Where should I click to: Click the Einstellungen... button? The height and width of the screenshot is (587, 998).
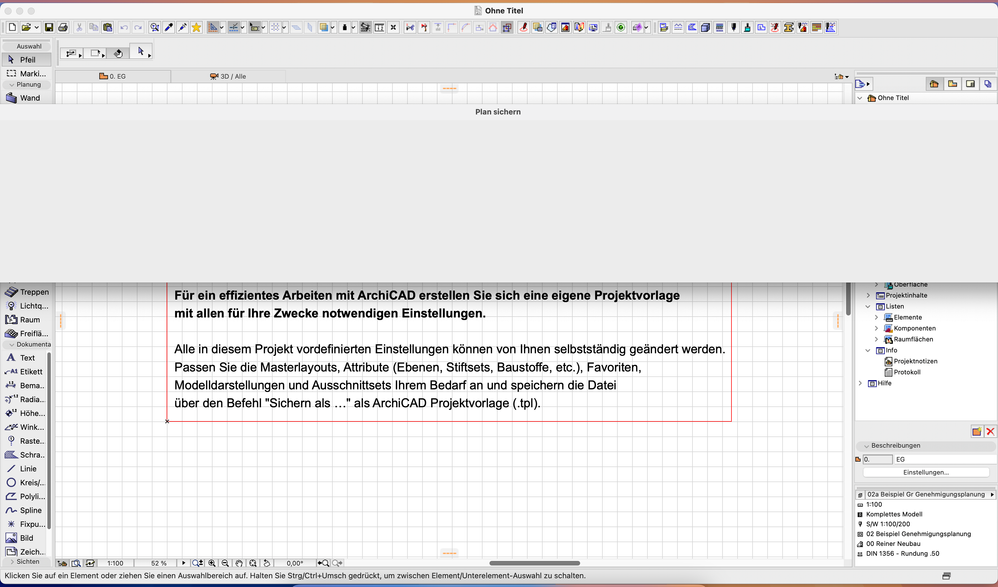pyautogui.click(x=925, y=472)
